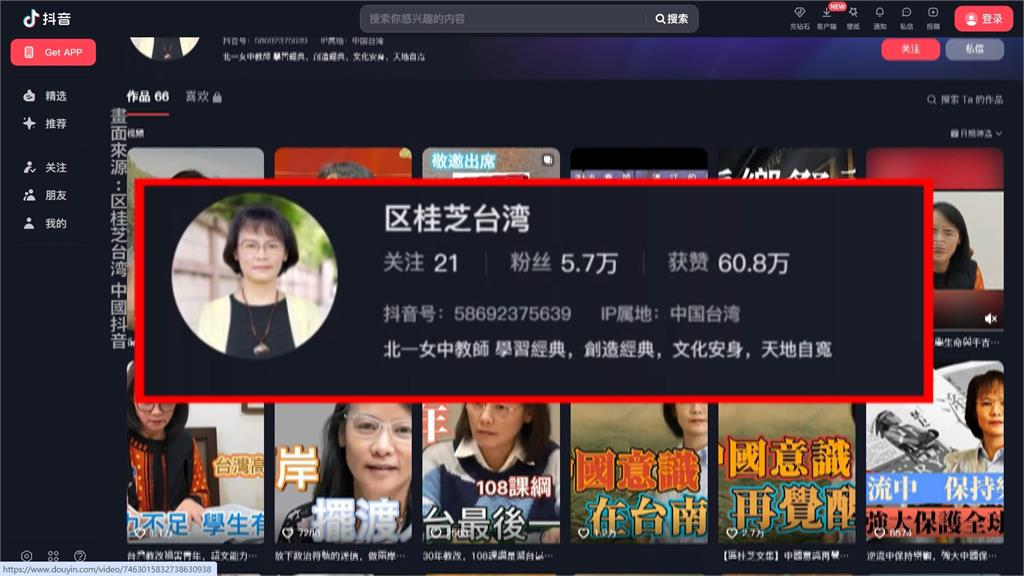Click the 获赞 60.8万 likes count
Screen dimensions: 1024x576
pos(728,263)
